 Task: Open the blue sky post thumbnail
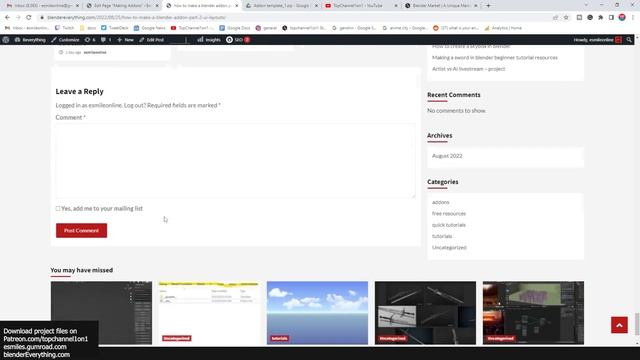(317, 313)
